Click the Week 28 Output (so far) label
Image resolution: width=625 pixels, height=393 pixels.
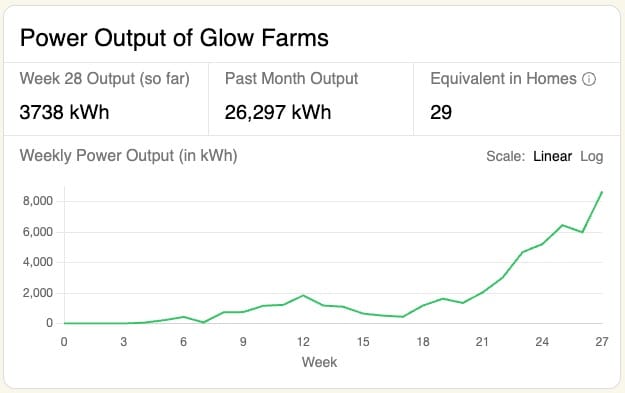click(104, 79)
